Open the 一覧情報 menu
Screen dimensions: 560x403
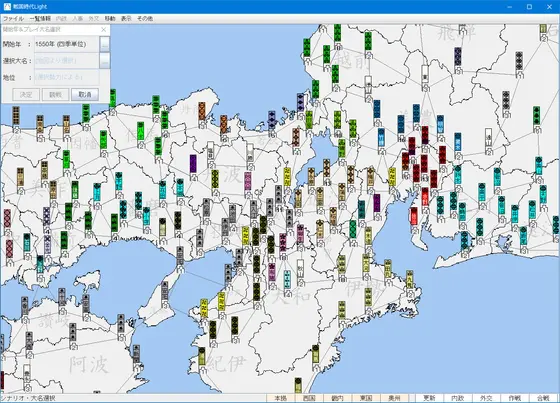point(40,19)
